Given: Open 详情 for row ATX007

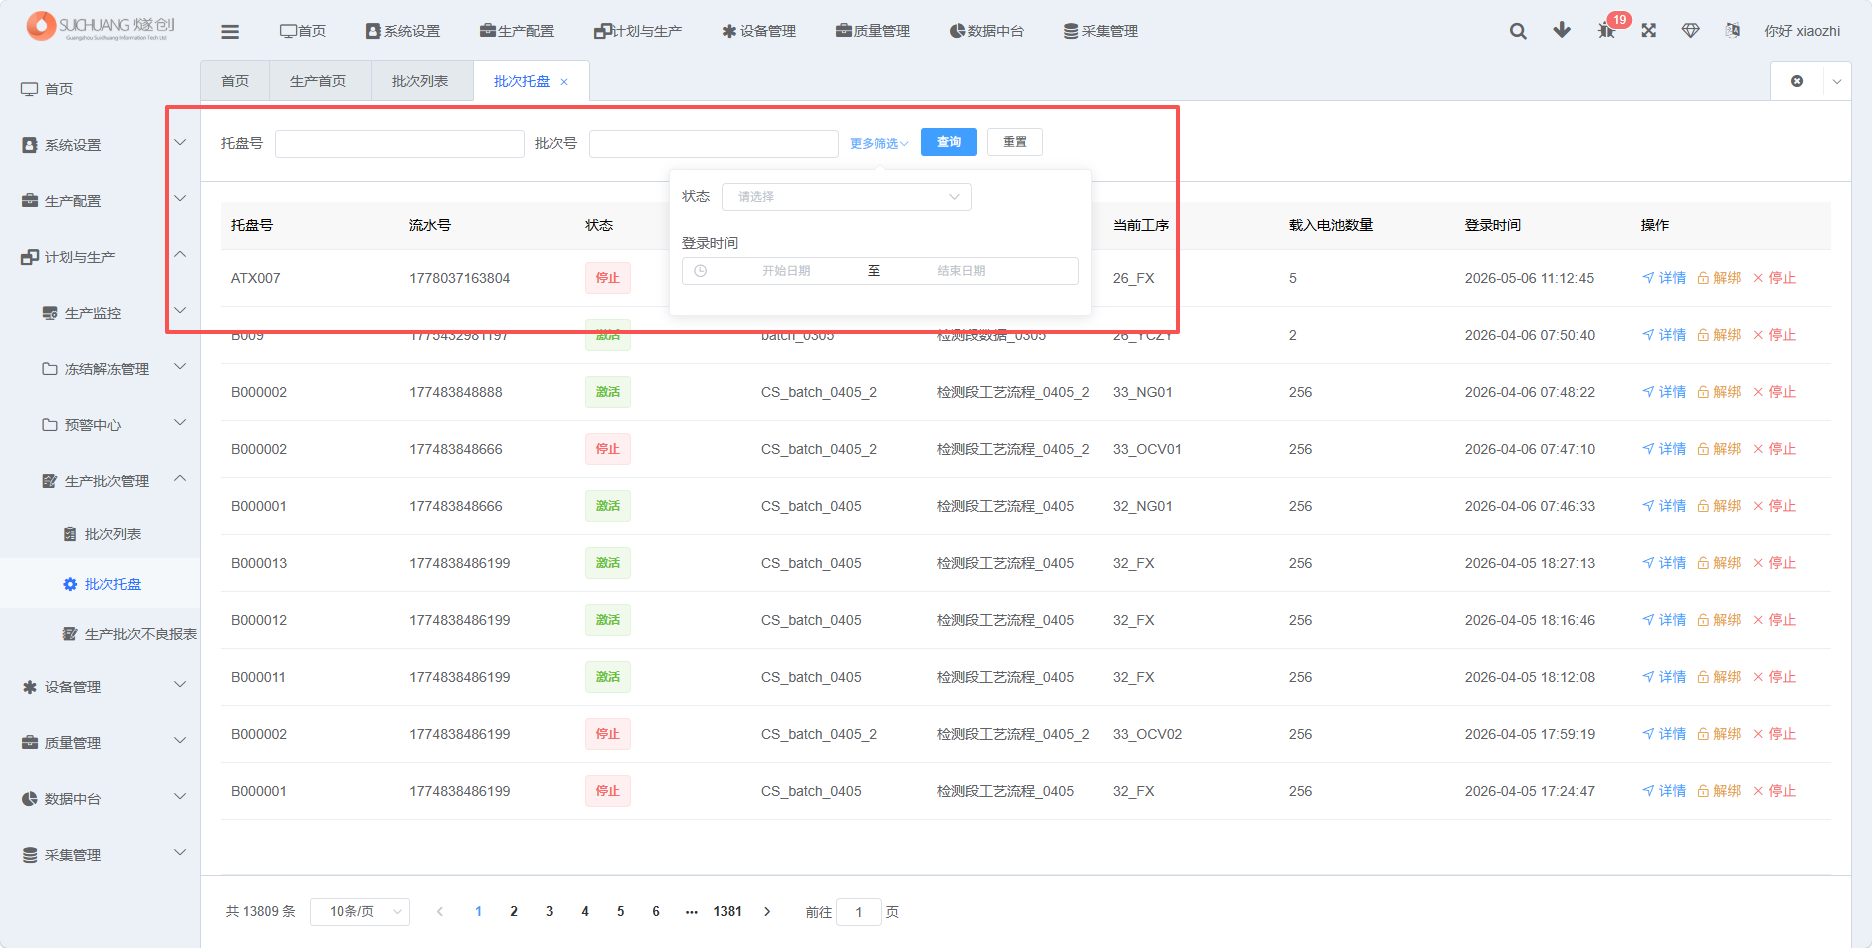Looking at the screenshot, I should 1664,278.
